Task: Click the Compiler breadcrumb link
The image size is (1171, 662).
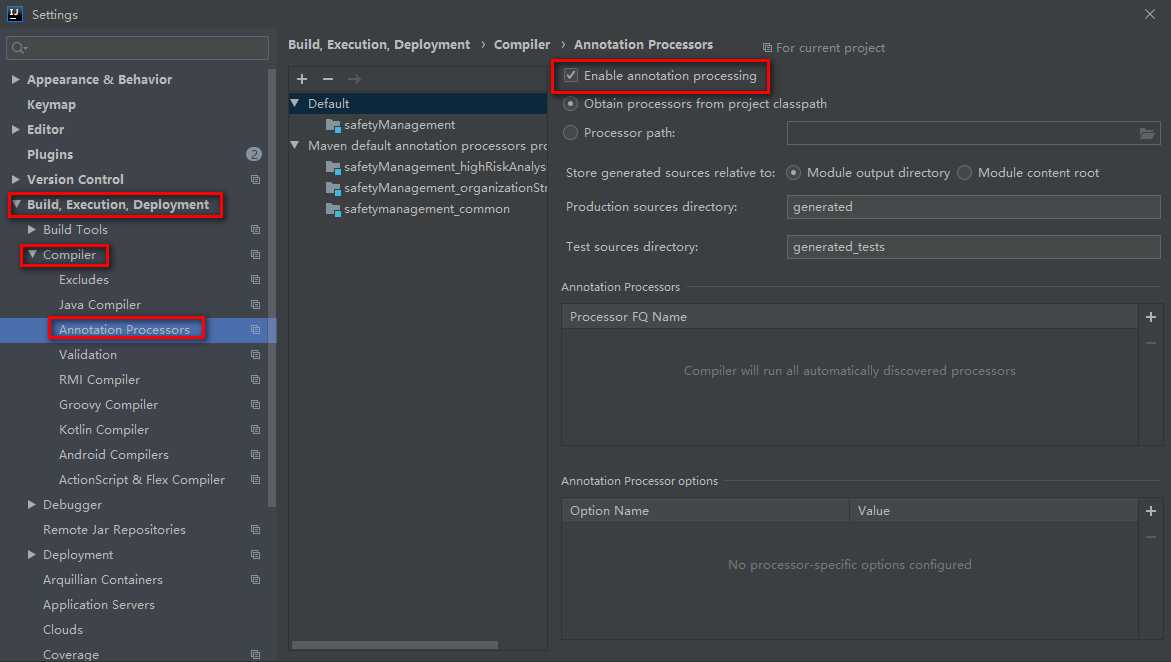Action: pyautogui.click(x=522, y=45)
